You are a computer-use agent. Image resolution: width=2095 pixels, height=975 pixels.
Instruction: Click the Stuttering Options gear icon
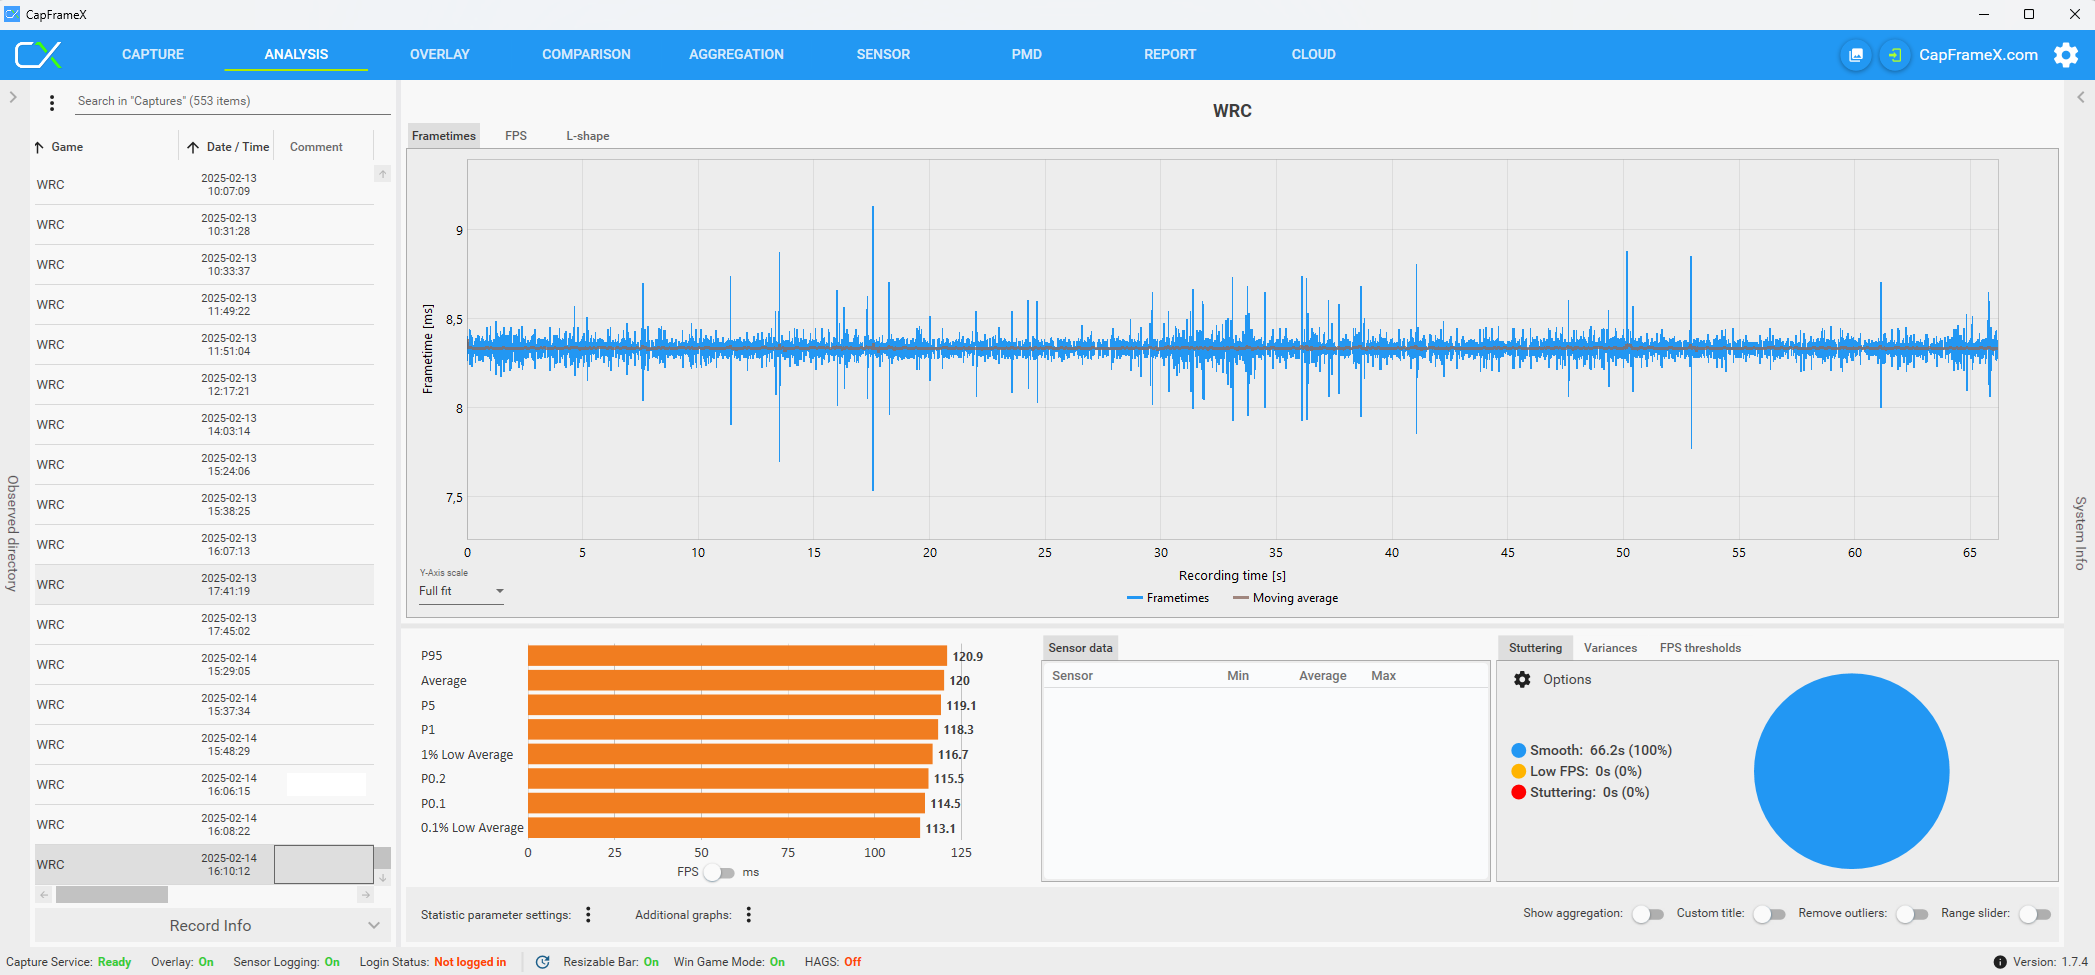point(1522,680)
